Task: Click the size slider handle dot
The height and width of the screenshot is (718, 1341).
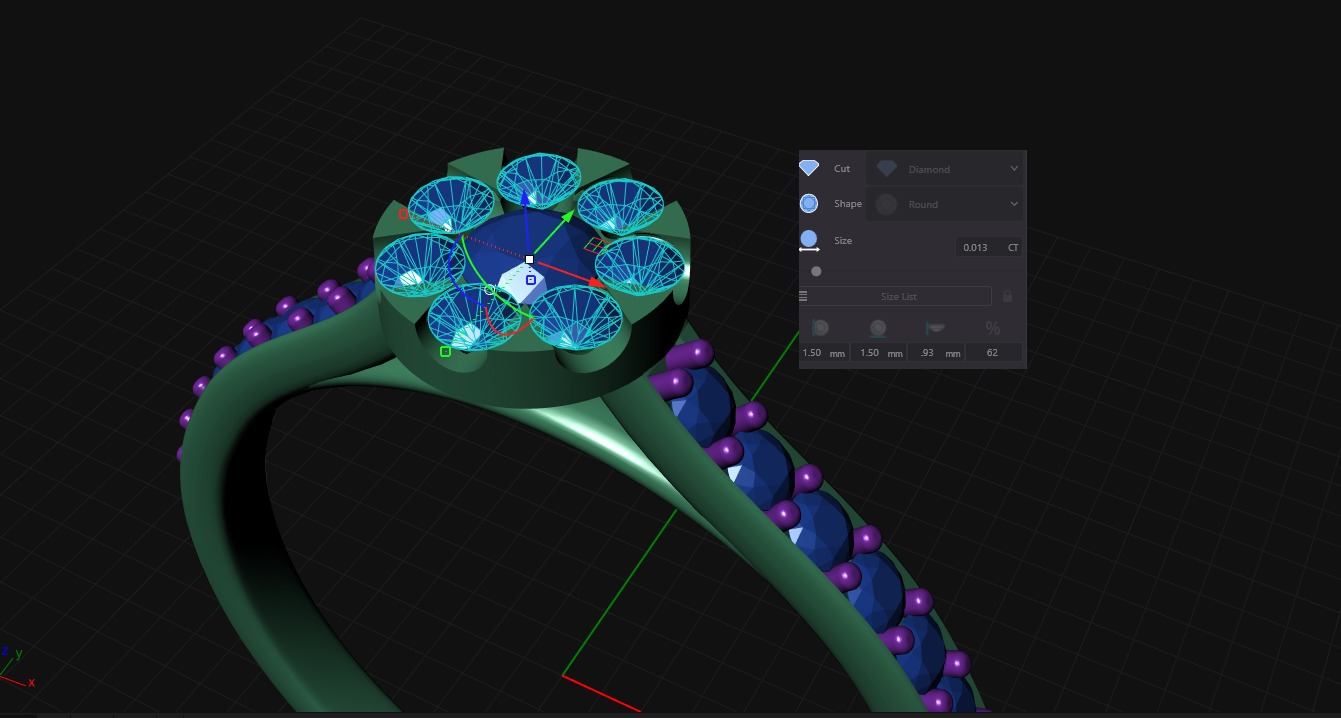Action: point(816,271)
